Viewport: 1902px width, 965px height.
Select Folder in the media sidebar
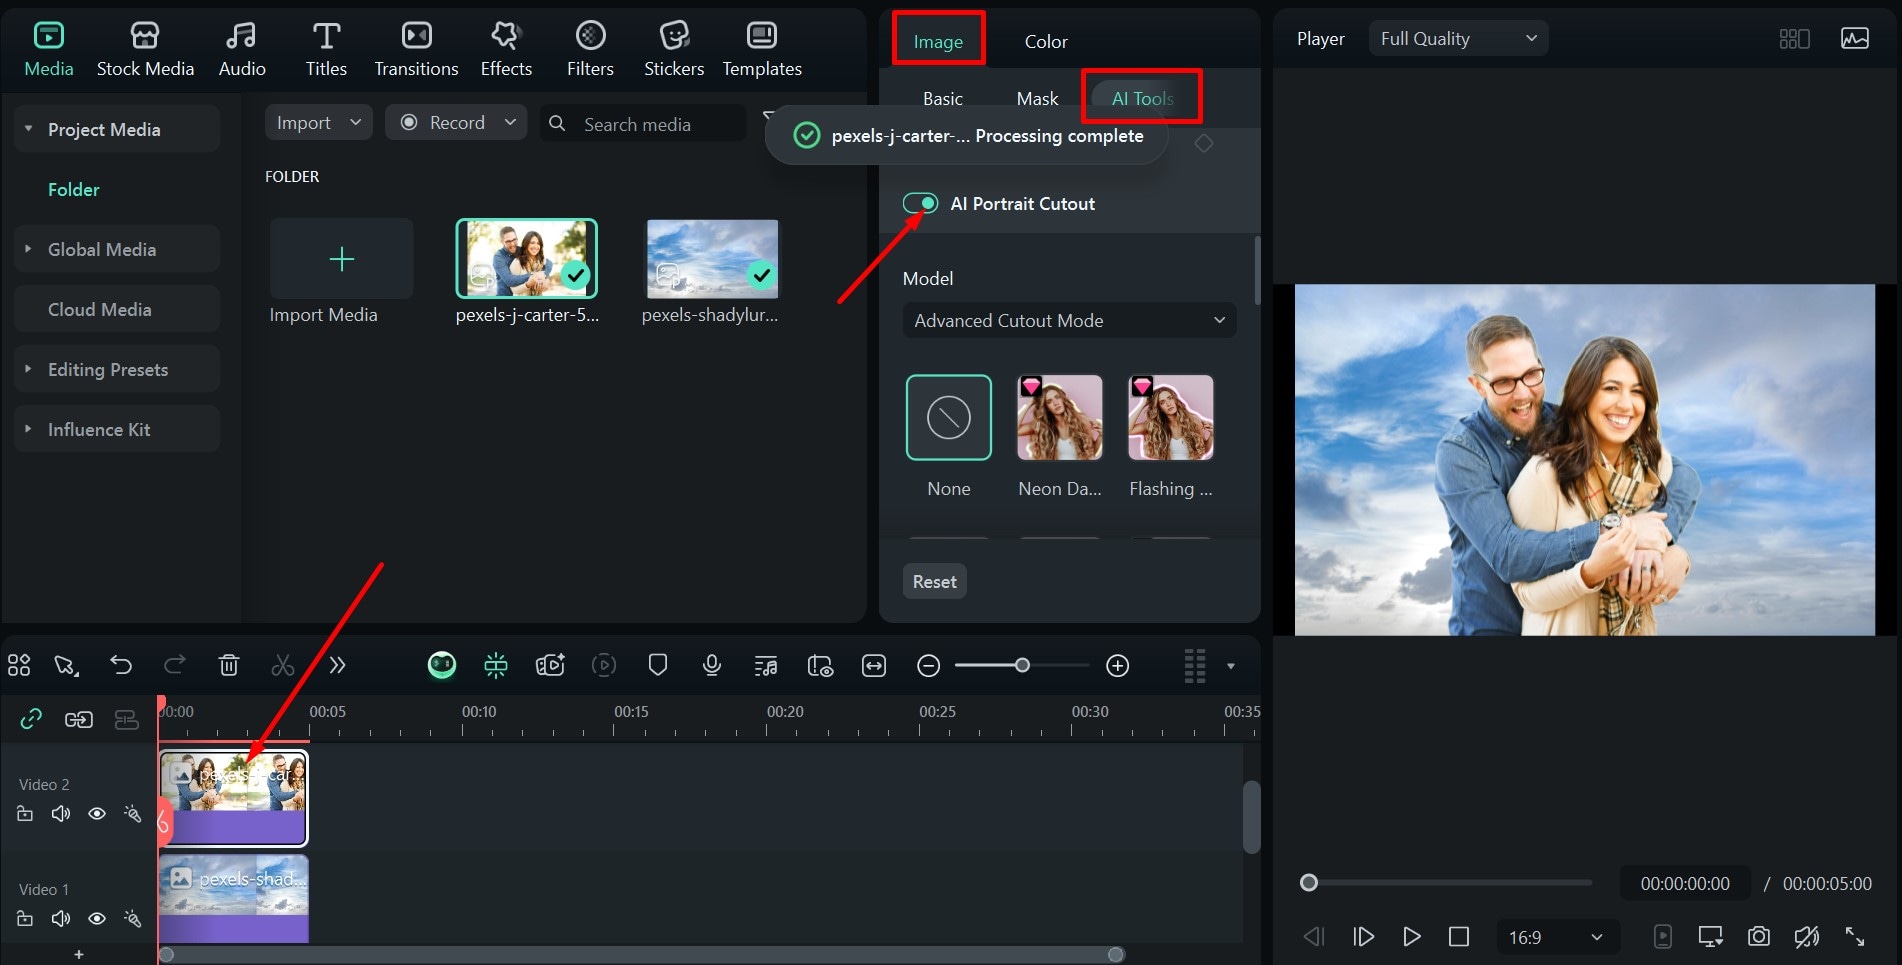coord(74,189)
